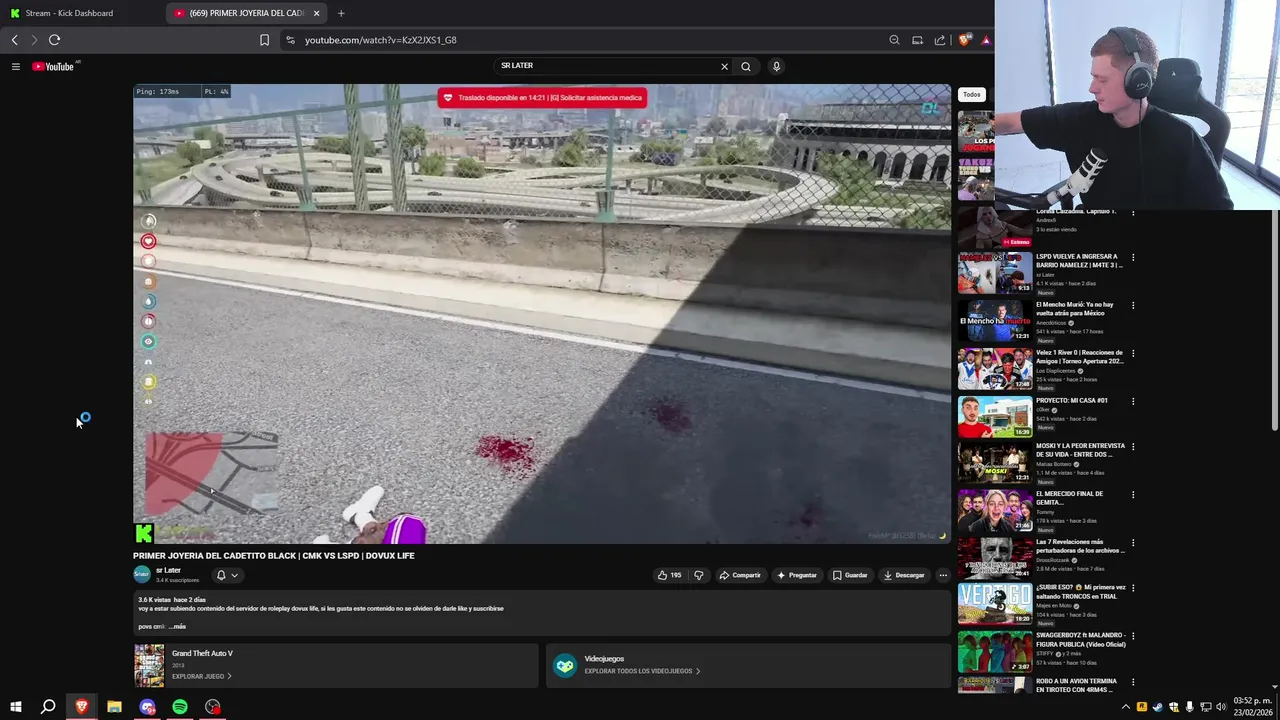Open the Windows Start menu

point(15,707)
